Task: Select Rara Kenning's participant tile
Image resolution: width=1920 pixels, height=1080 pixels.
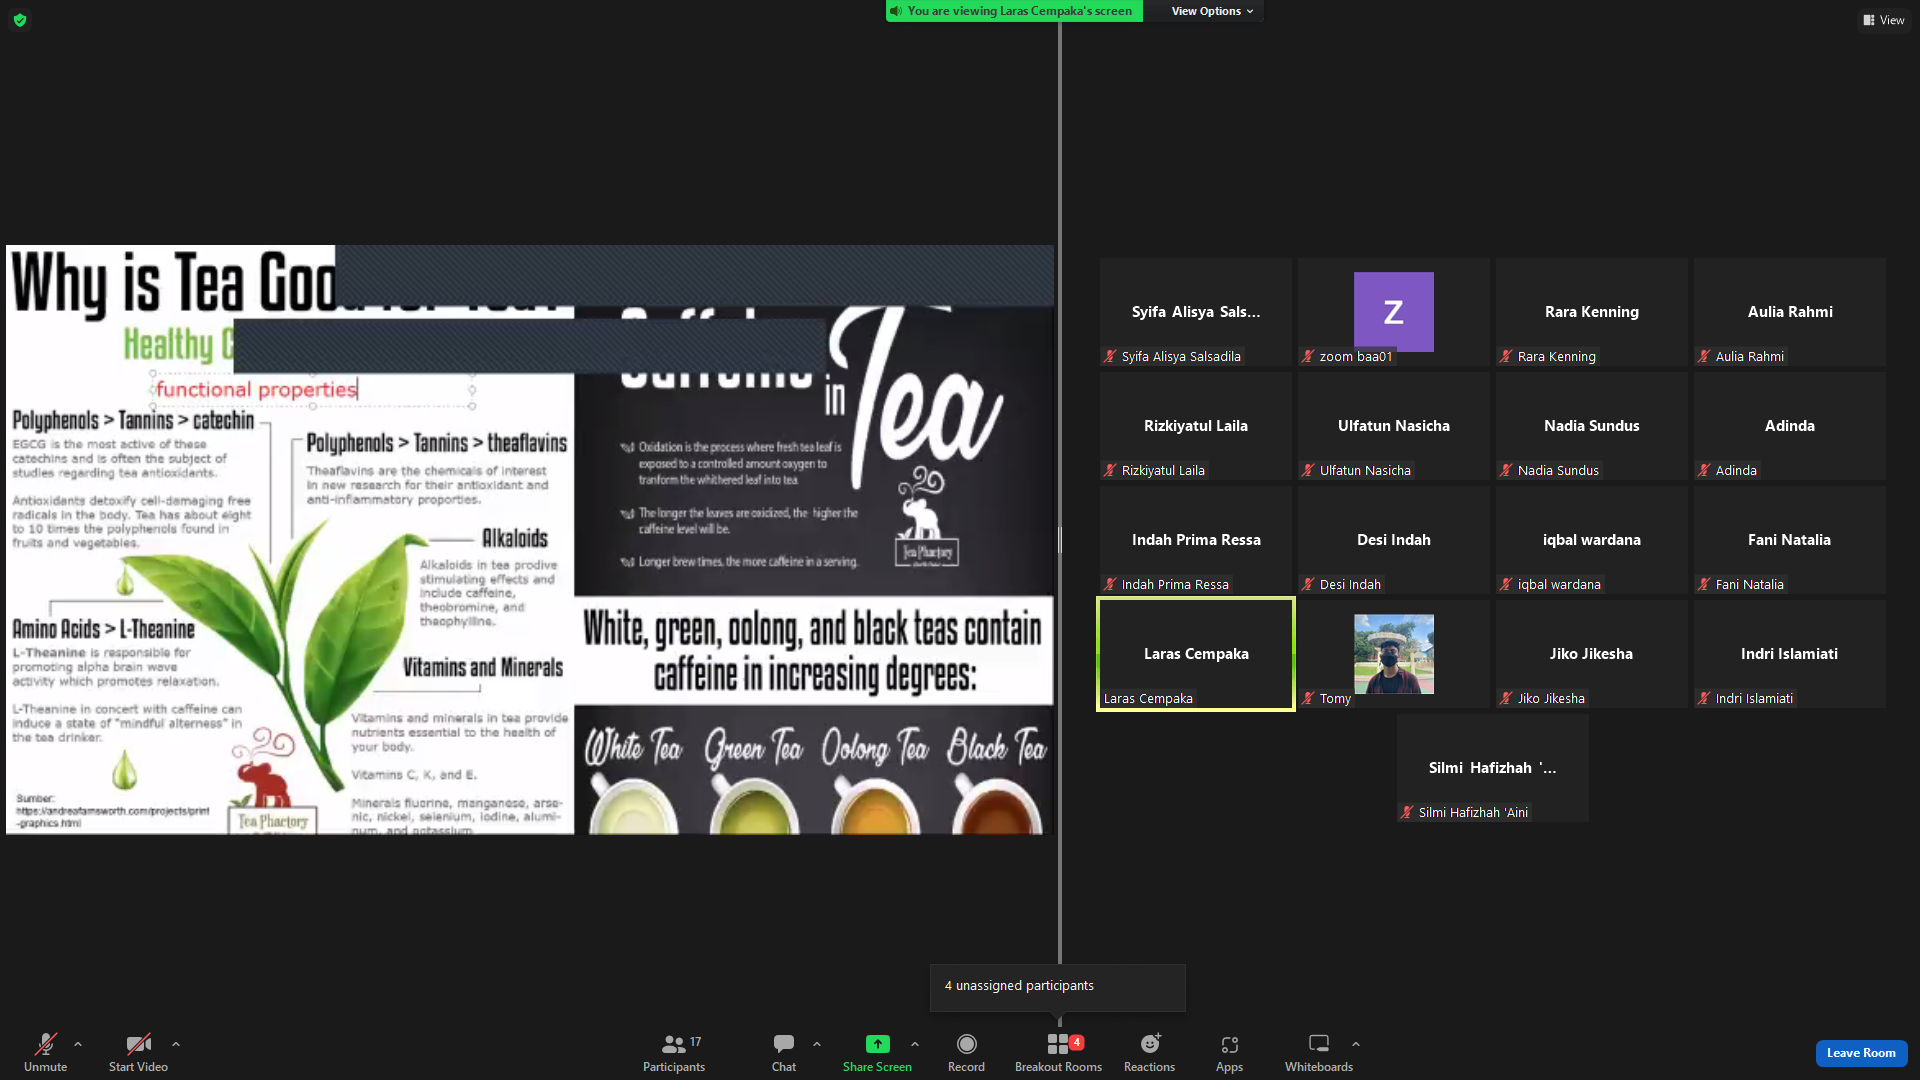Action: (1592, 312)
